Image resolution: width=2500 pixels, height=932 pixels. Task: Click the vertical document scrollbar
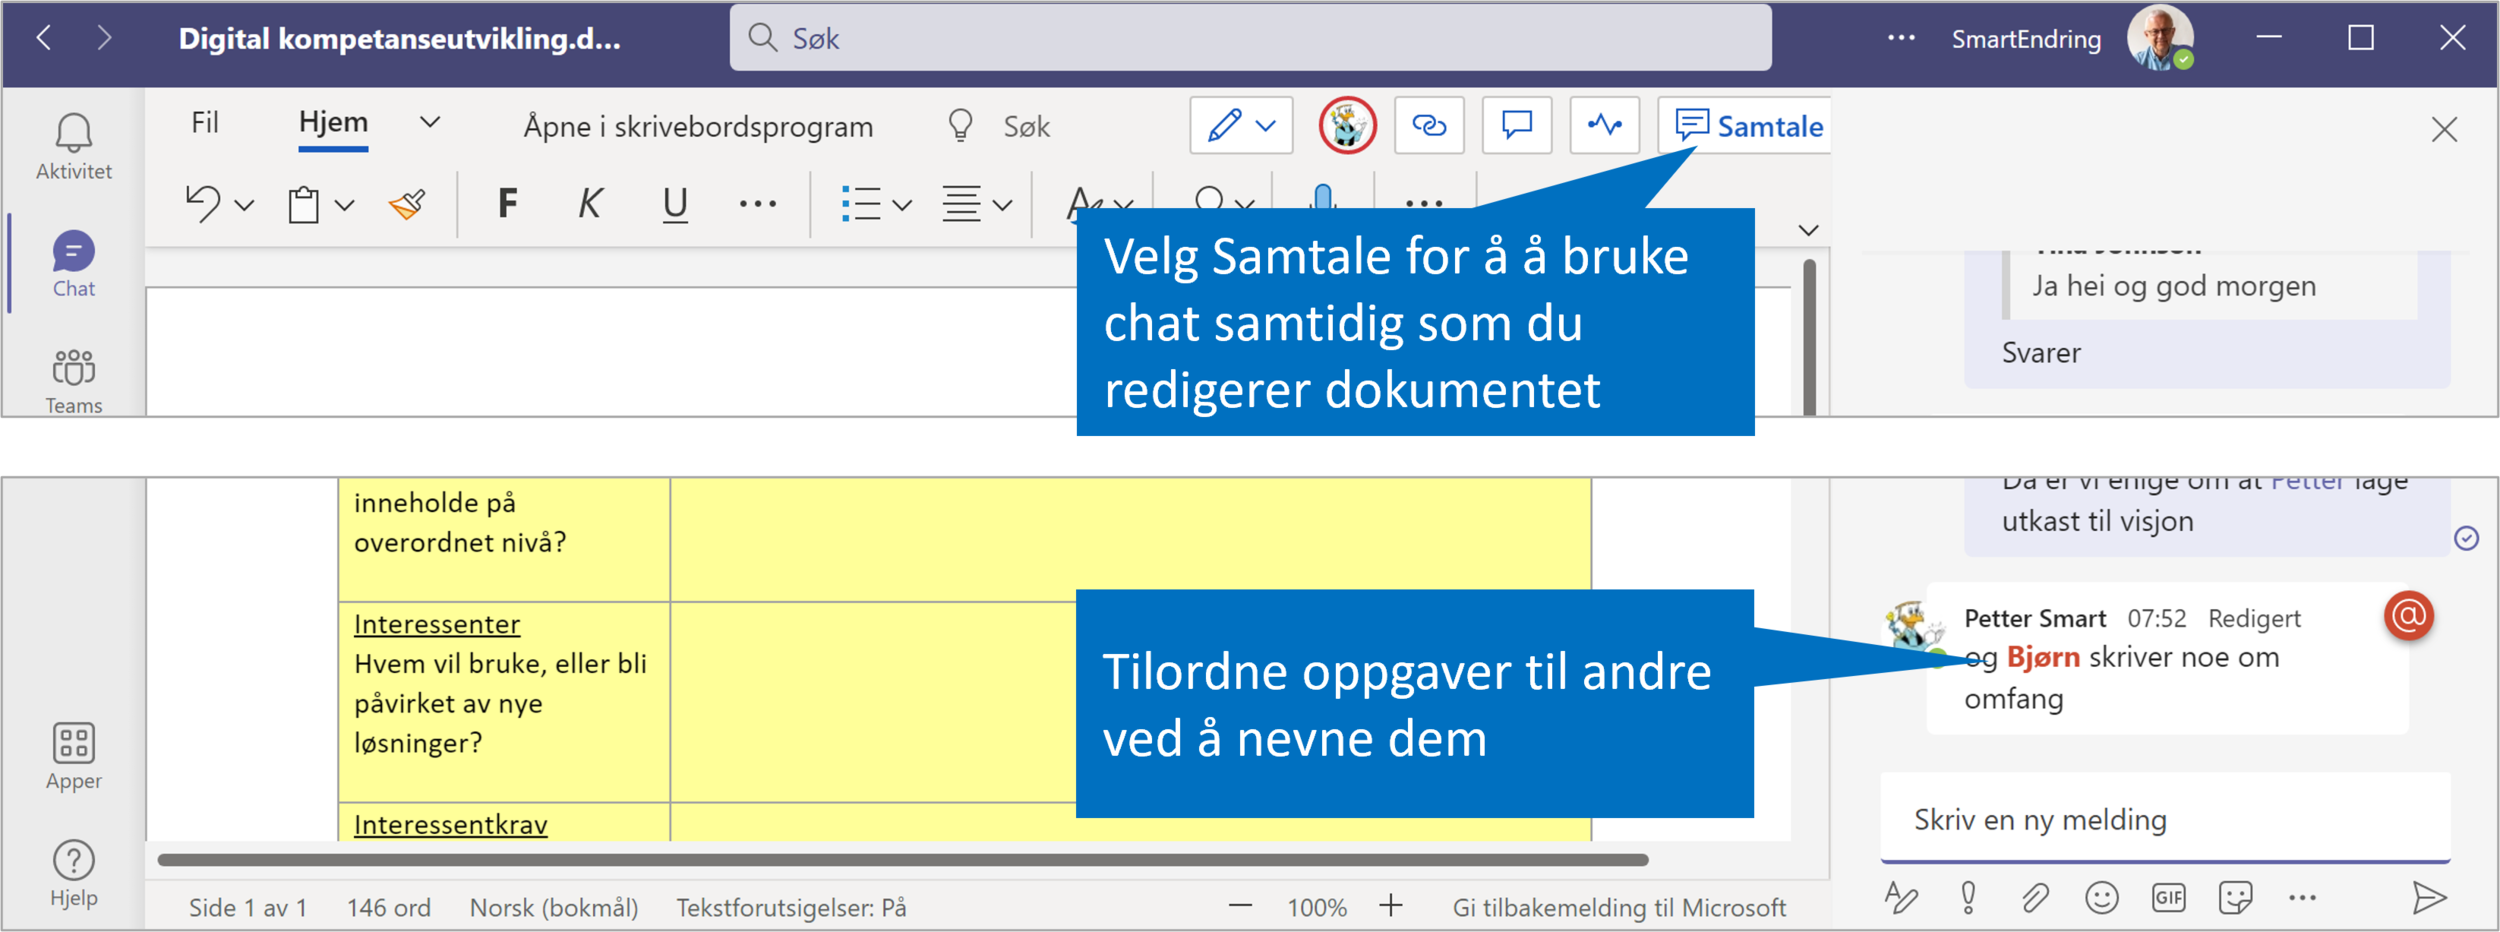click(1810, 336)
